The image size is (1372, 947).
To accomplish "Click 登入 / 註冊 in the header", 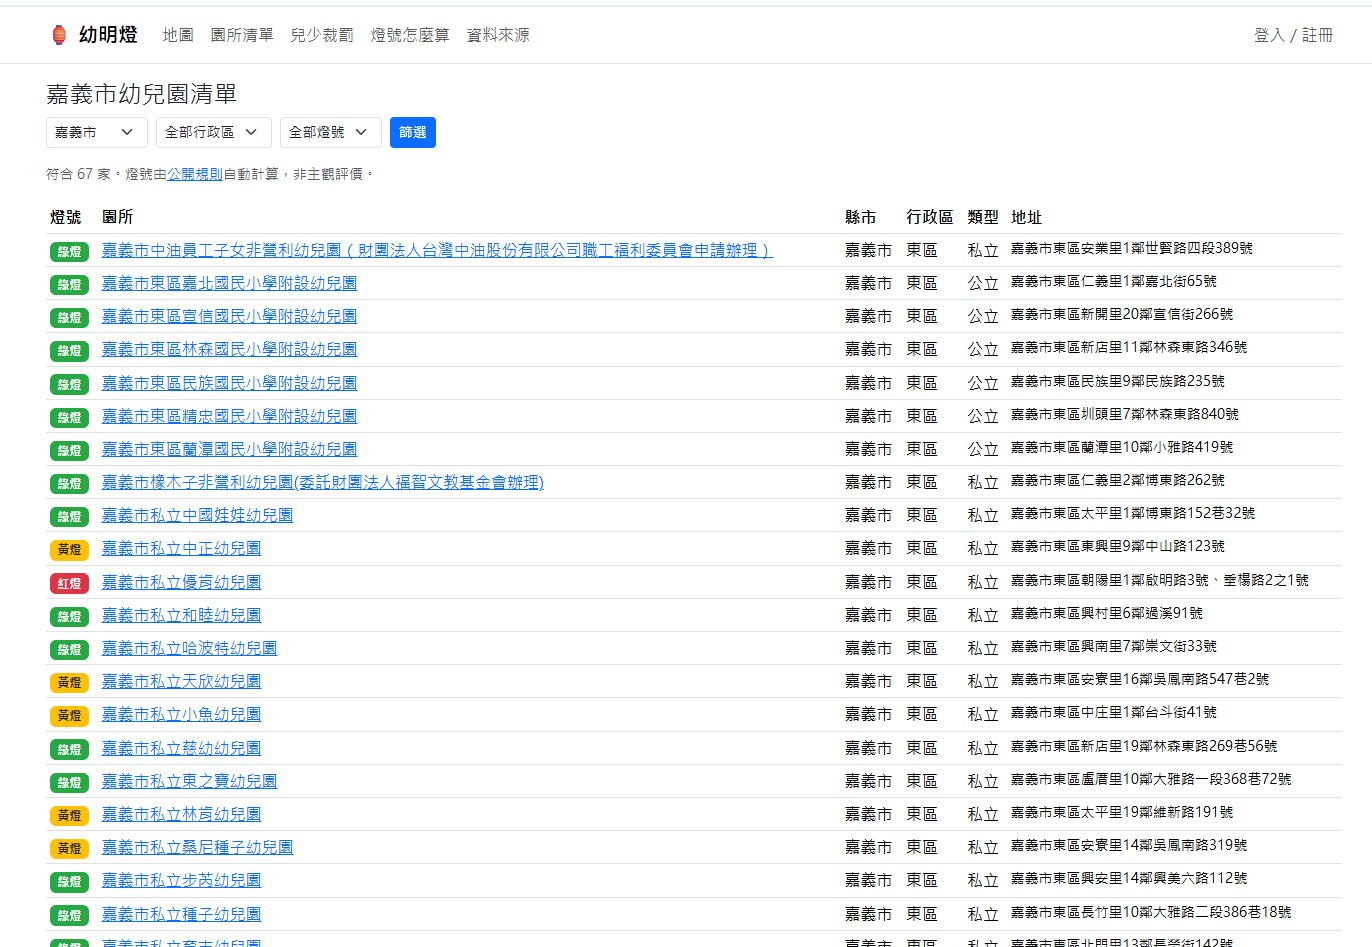I will 1294,35.
